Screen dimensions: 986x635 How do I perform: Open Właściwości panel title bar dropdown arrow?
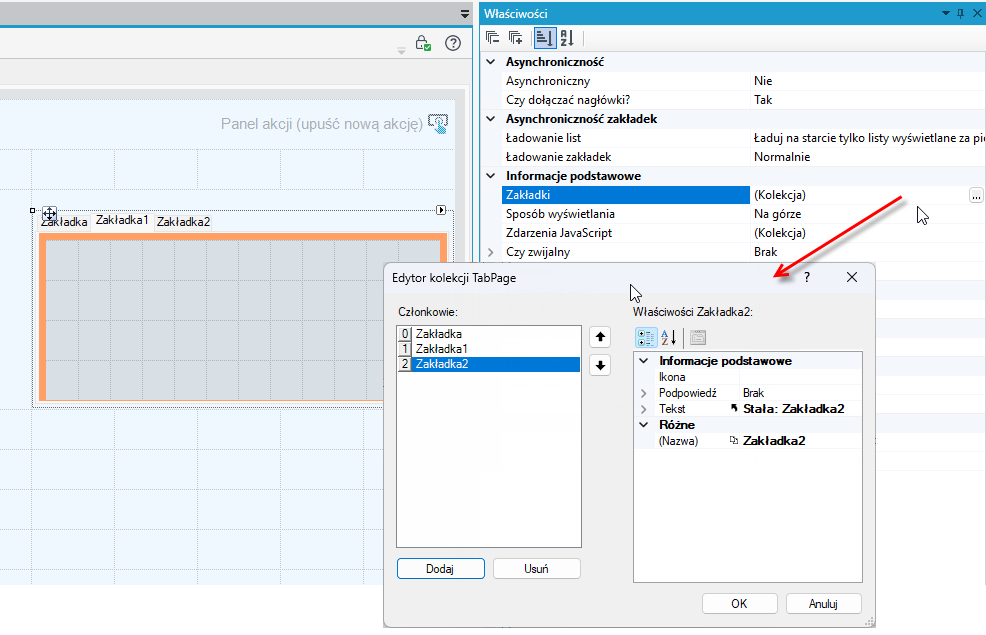[946, 13]
